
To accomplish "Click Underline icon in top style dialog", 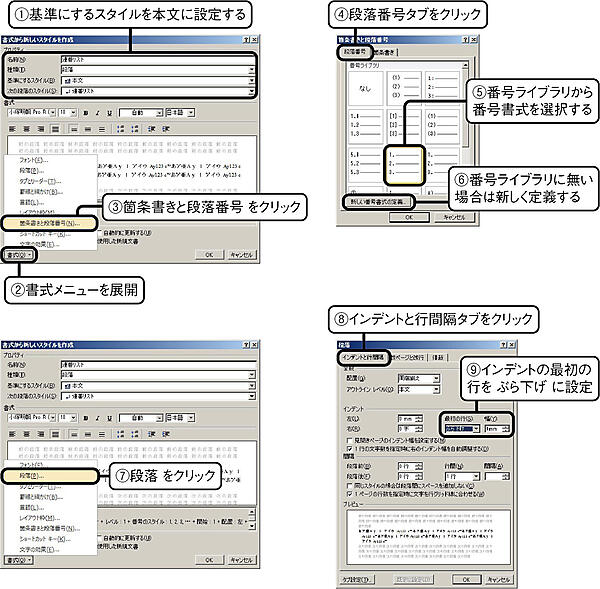I will [x=109, y=113].
